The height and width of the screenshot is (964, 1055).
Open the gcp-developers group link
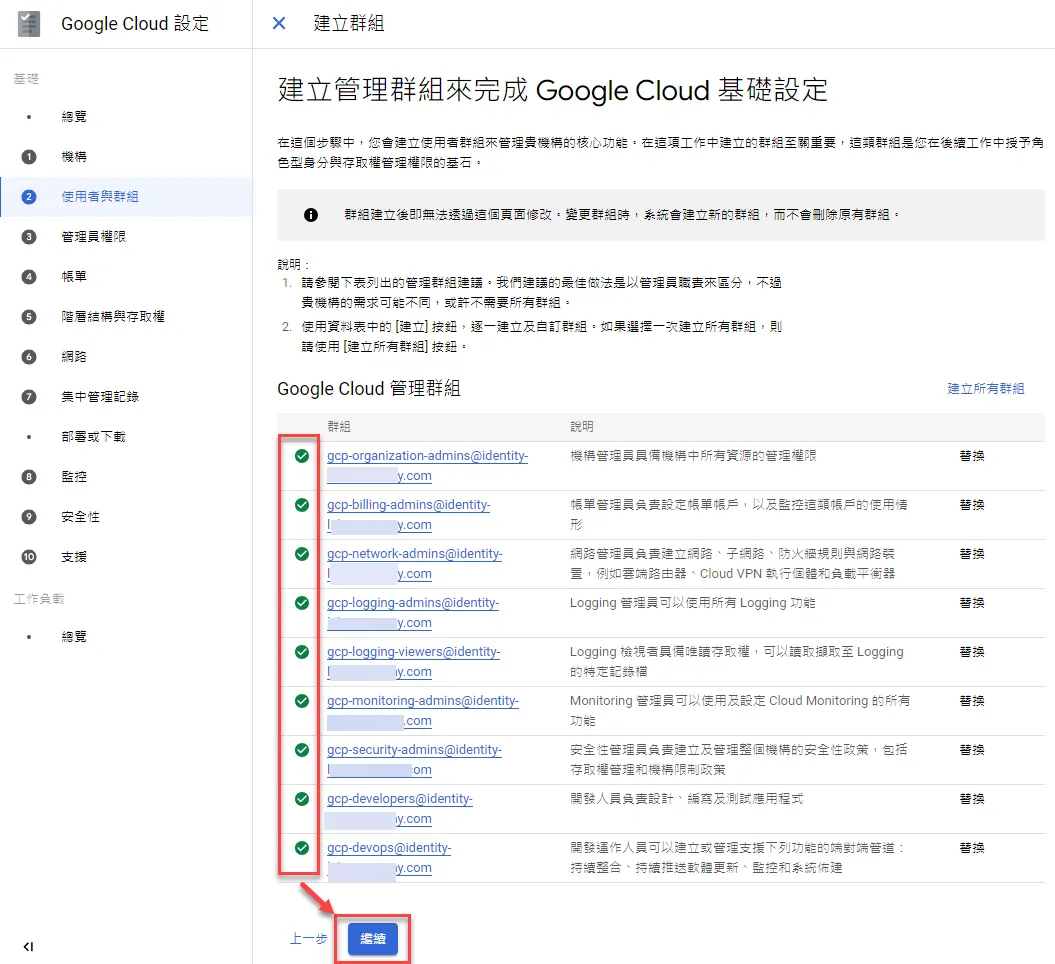pos(400,809)
